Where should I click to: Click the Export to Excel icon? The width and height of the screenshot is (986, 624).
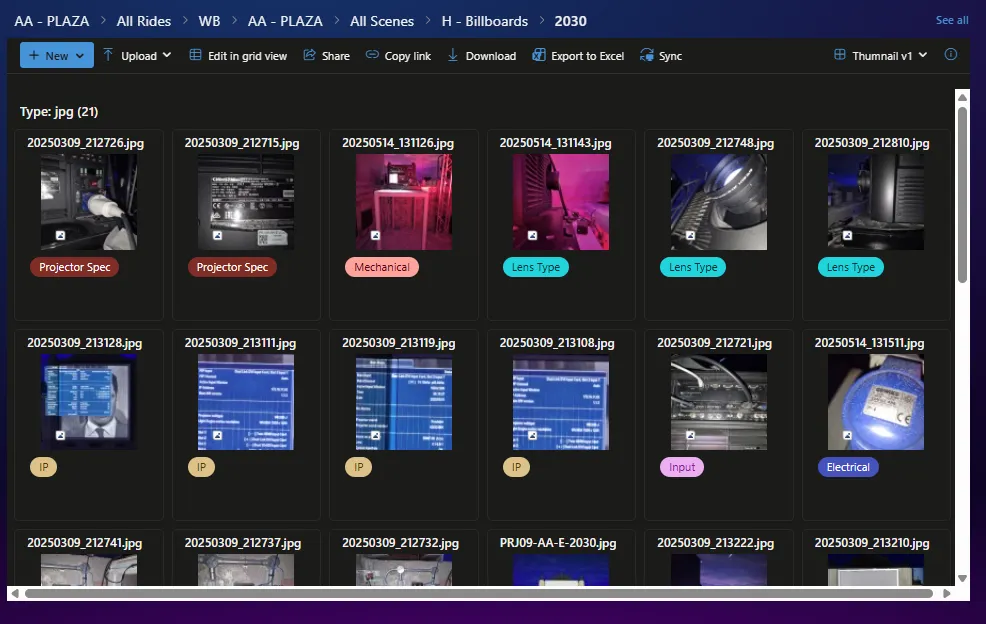539,56
